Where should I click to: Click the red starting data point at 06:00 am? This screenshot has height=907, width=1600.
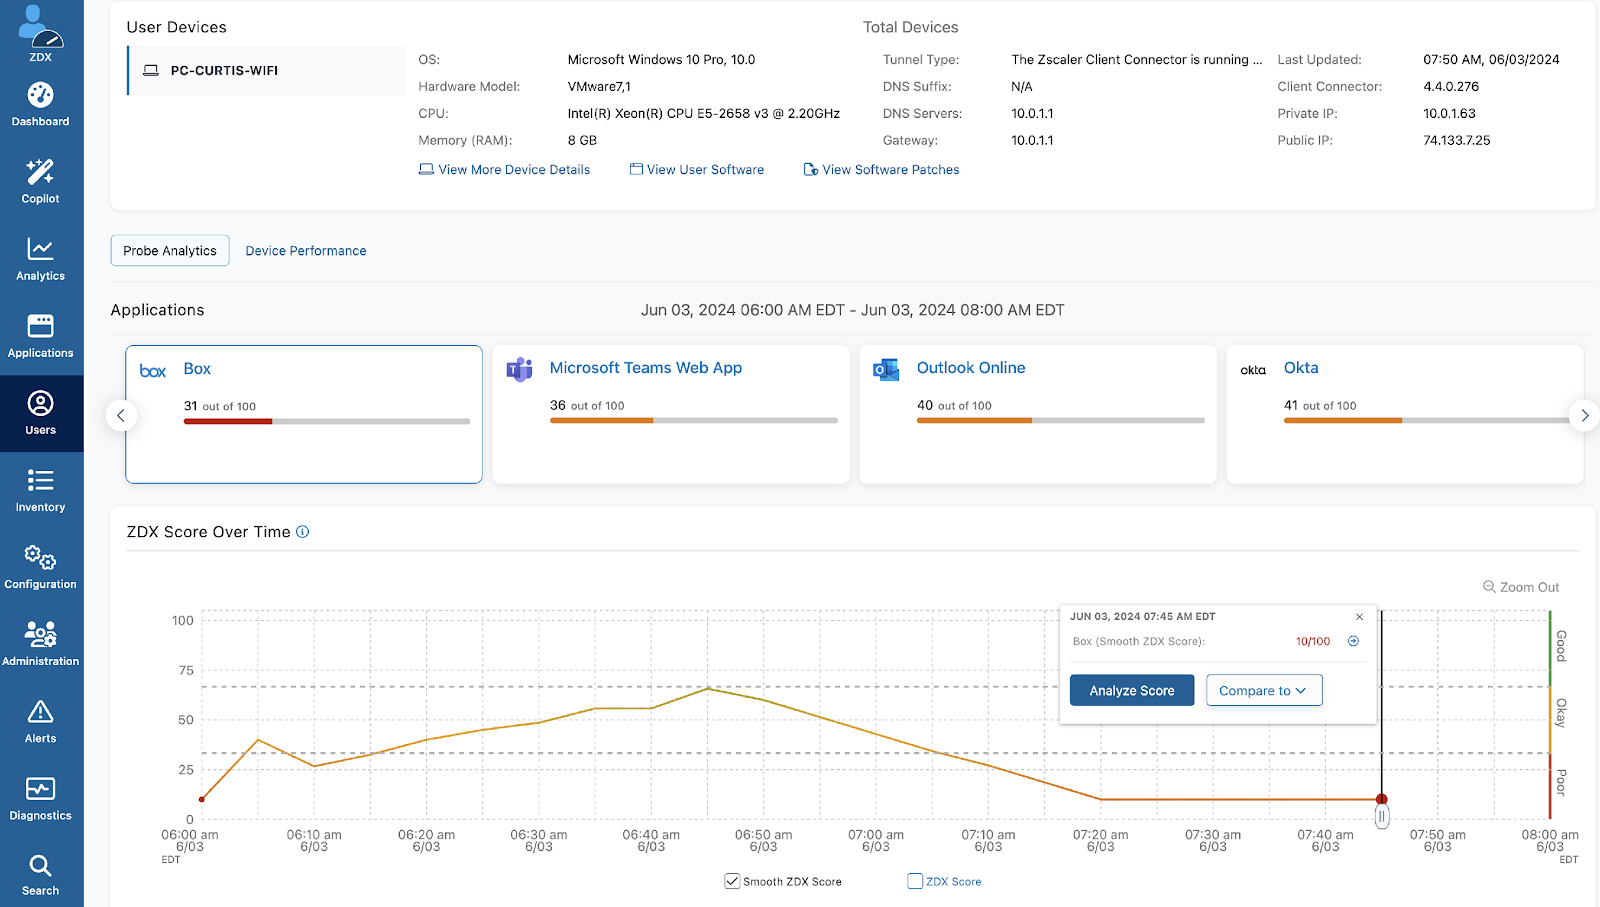point(202,799)
